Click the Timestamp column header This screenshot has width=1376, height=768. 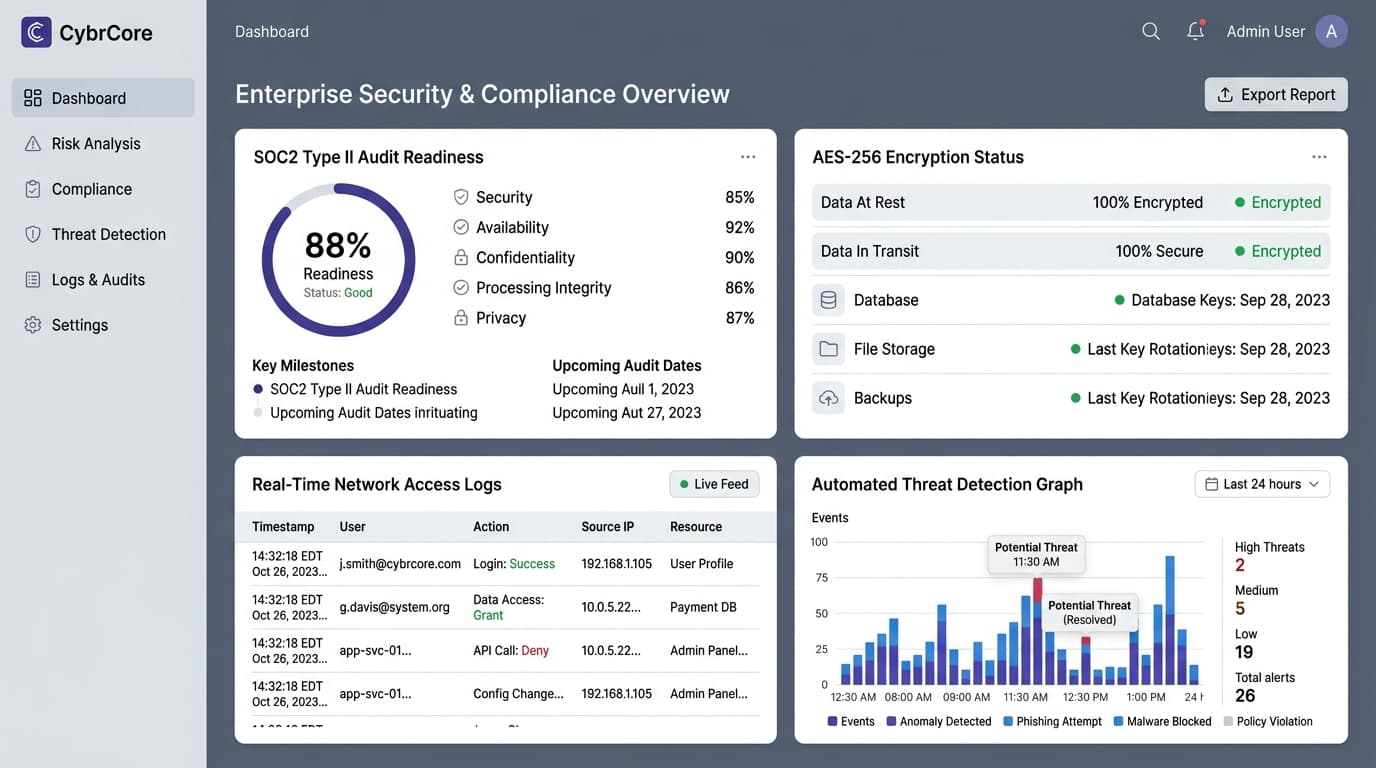pos(283,527)
